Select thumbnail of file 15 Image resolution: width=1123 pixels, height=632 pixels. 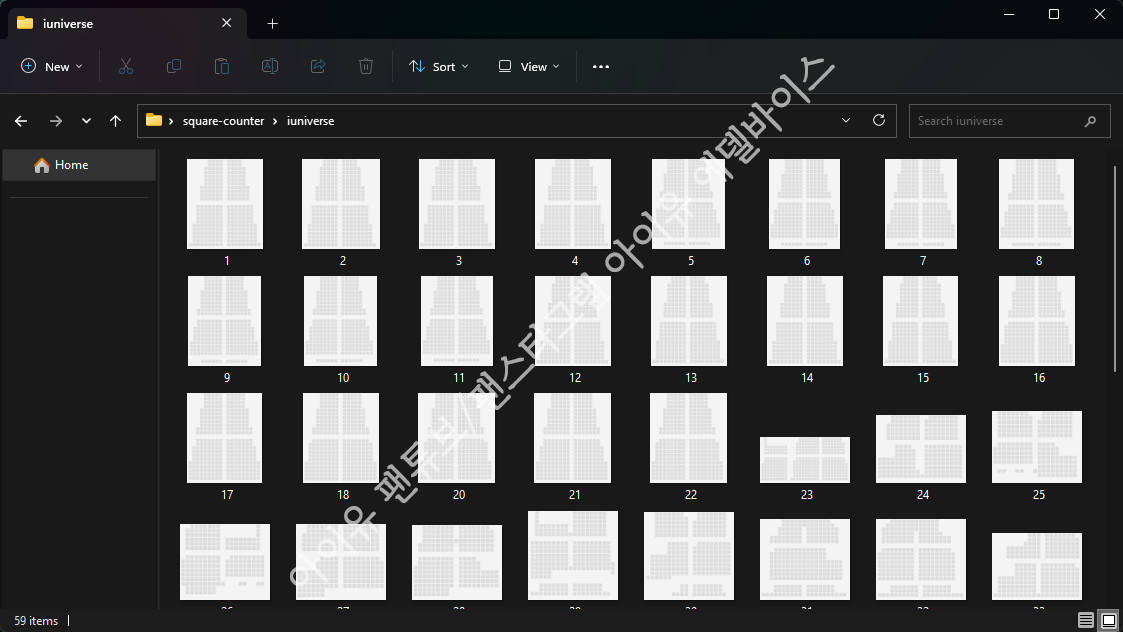click(920, 321)
